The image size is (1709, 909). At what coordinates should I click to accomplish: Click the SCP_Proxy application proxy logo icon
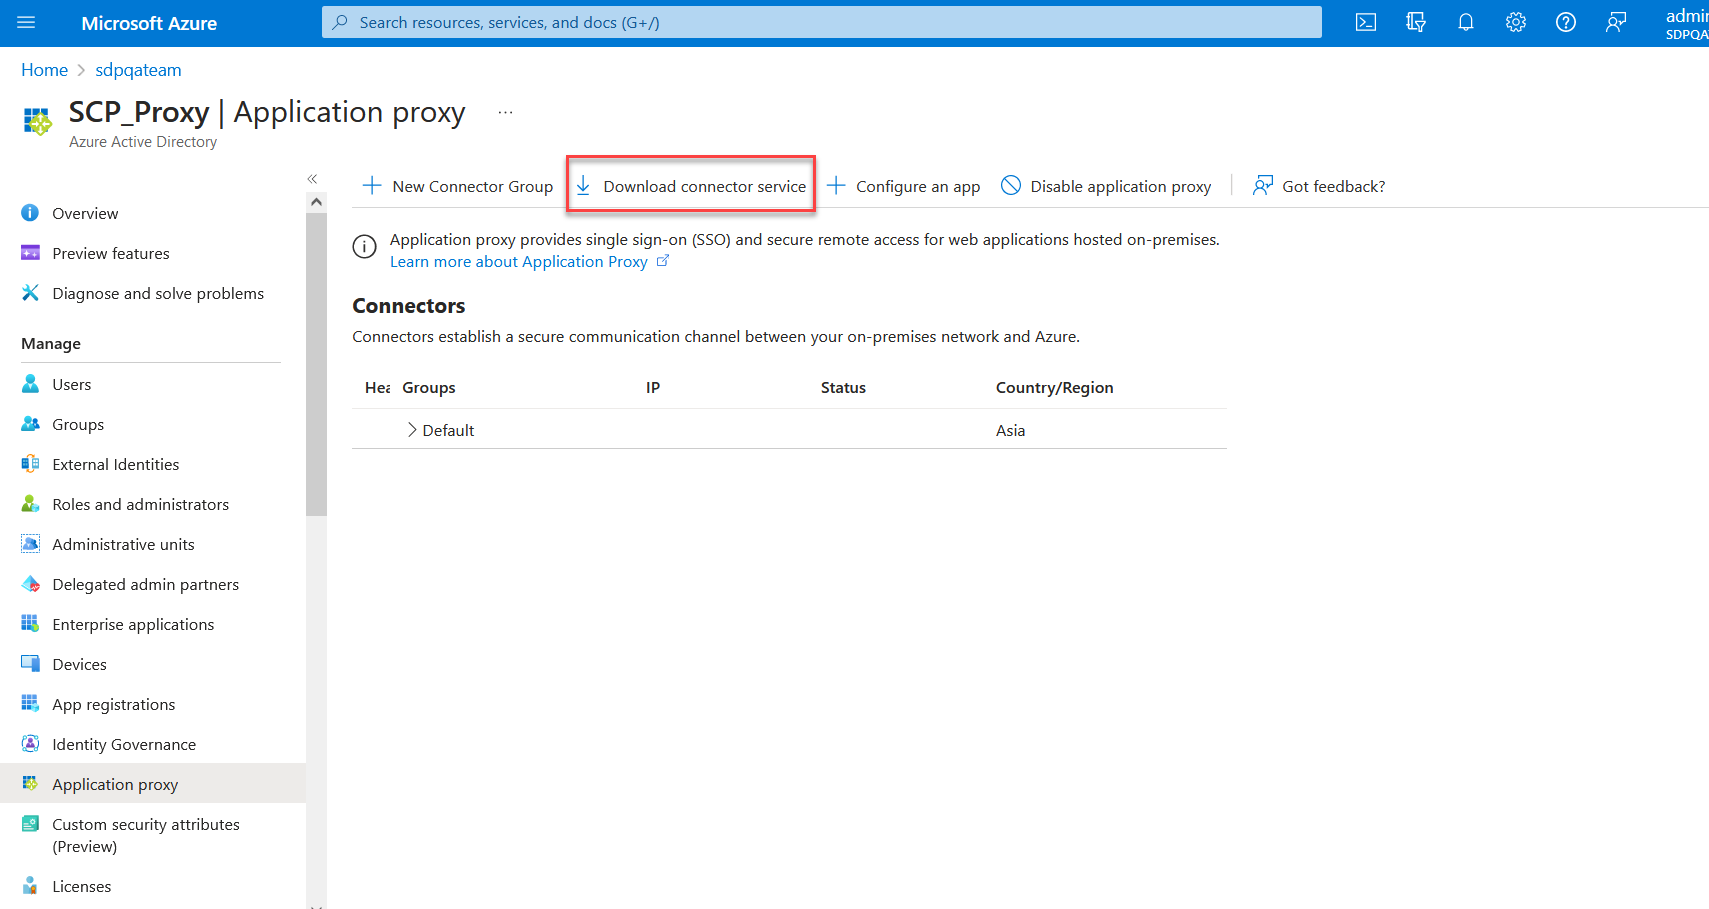(x=37, y=121)
